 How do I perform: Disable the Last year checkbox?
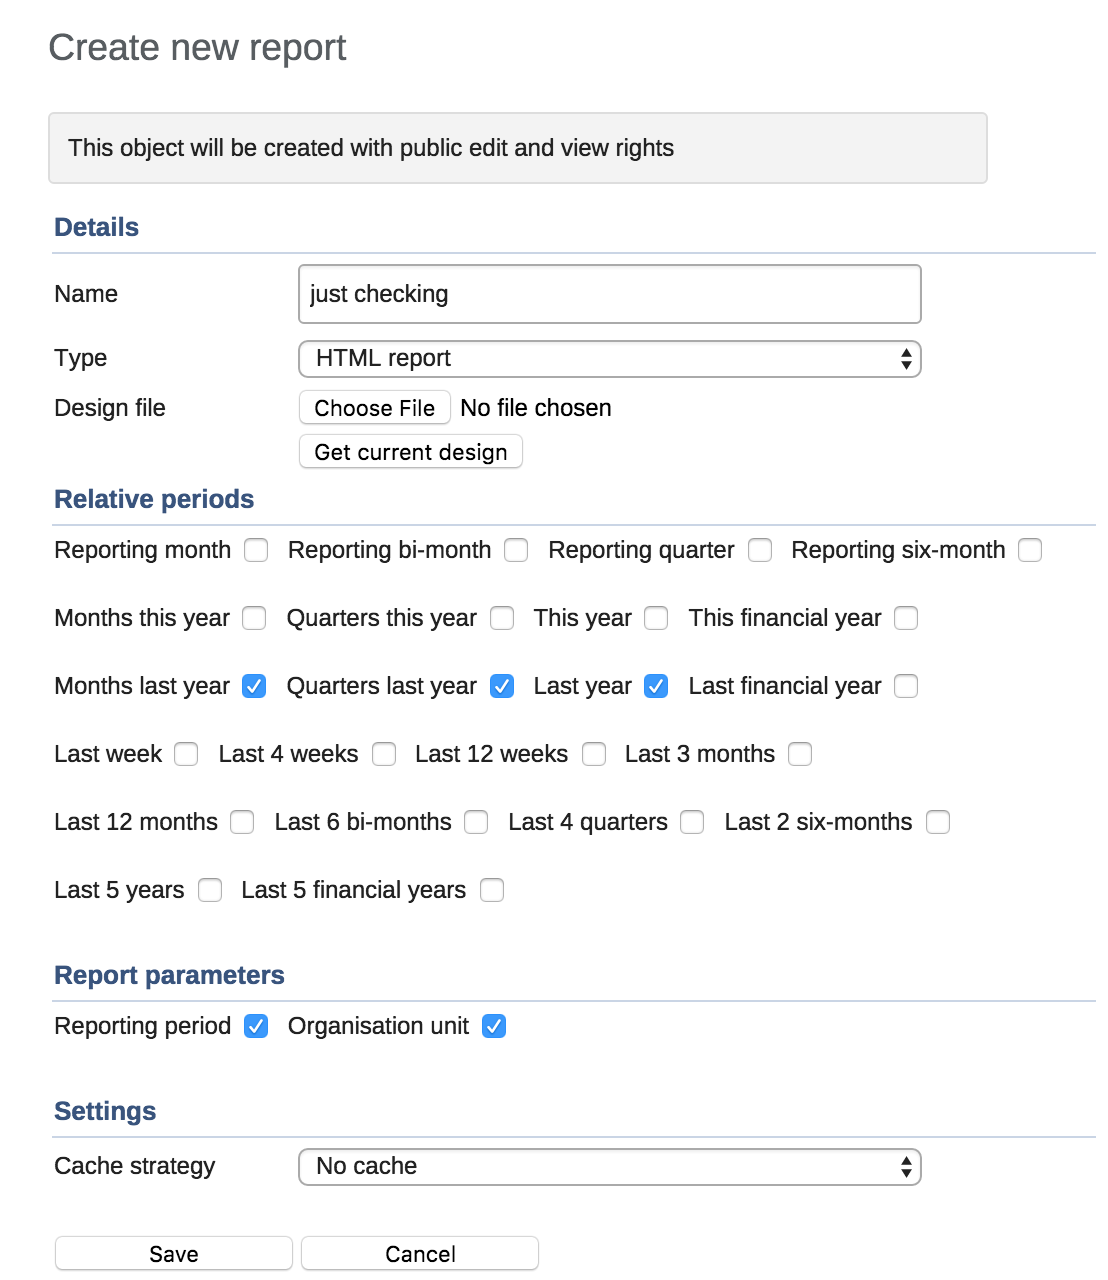tap(656, 686)
